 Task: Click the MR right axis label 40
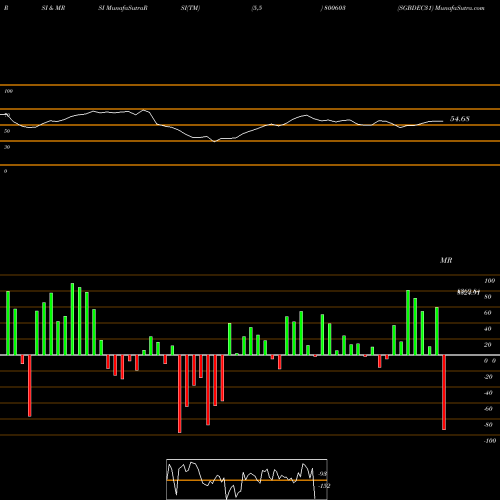(488, 329)
